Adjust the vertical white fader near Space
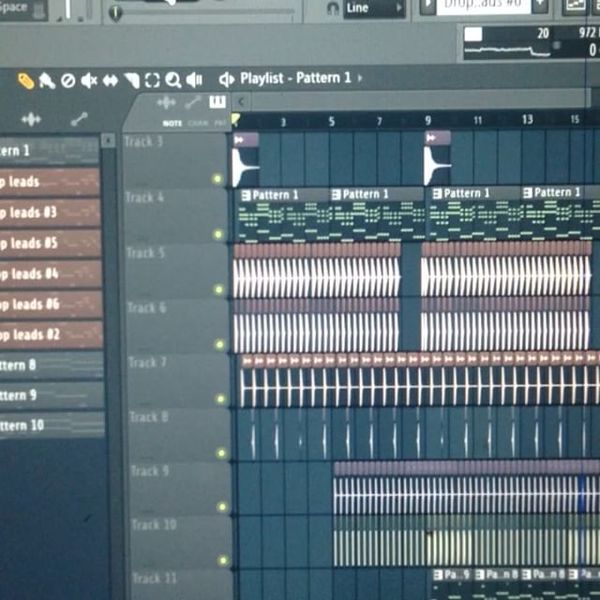 [x=68, y=8]
